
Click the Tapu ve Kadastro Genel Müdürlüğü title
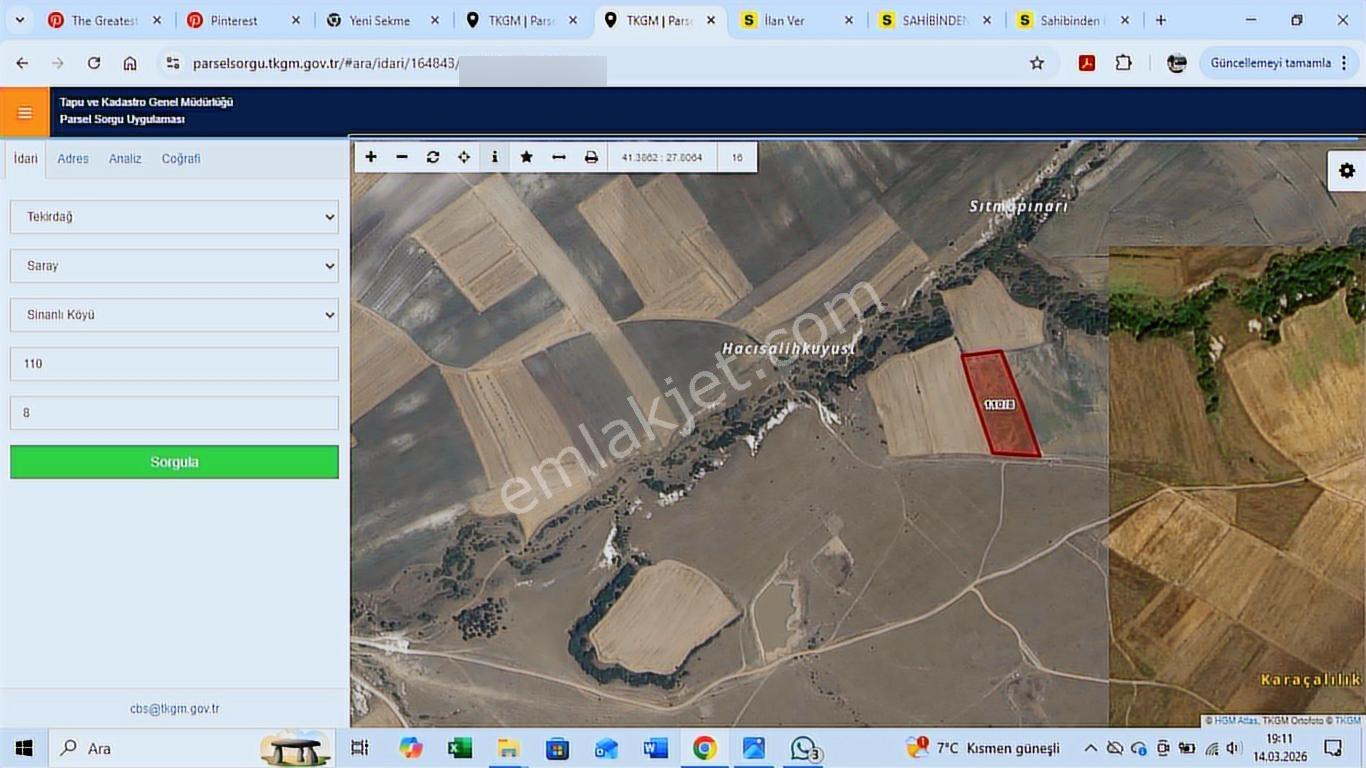coord(146,102)
